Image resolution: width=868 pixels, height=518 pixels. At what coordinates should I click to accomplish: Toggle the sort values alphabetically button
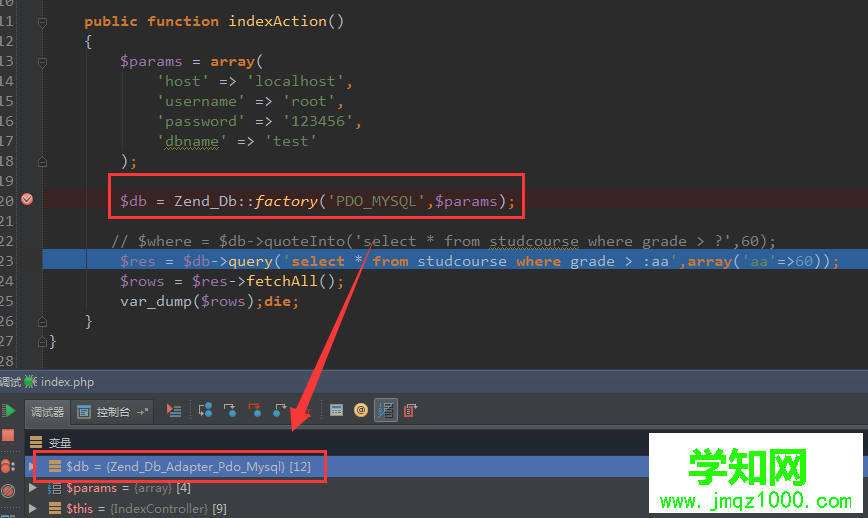(386, 411)
